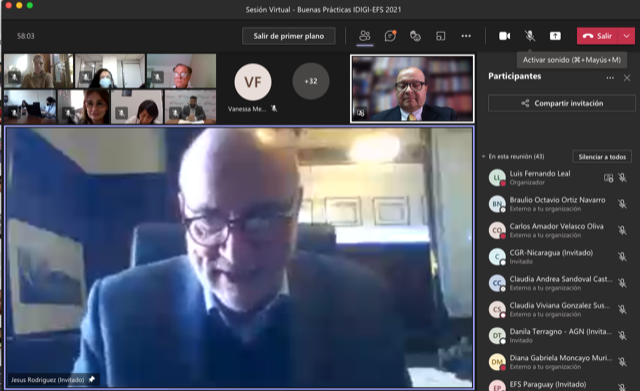The image size is (640, 391).
Task: Select Braulio Octavio Ortiz Navarro in list
Action: pyautogui.click(x=558, y=204)
